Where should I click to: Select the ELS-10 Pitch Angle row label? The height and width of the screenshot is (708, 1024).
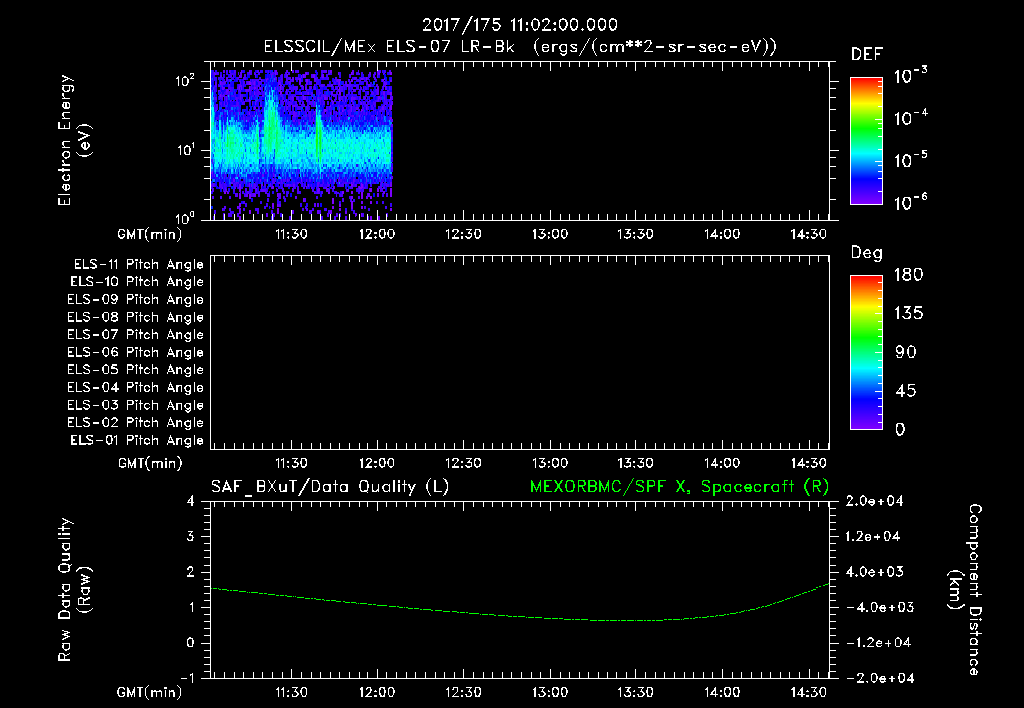[137, 282]
